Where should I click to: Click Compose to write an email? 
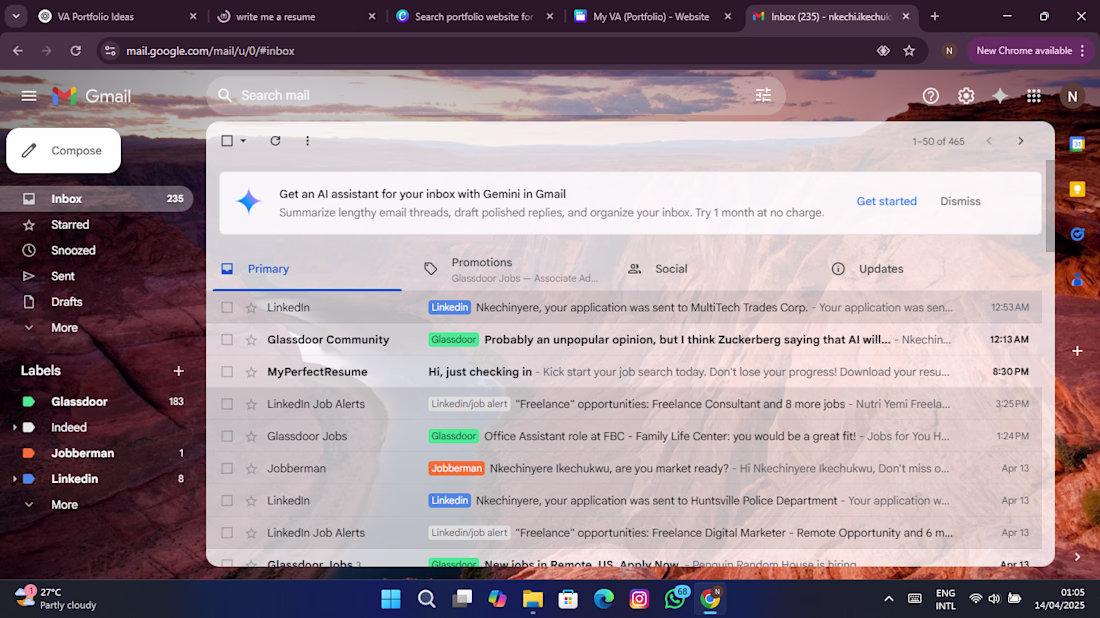point(63,151)
